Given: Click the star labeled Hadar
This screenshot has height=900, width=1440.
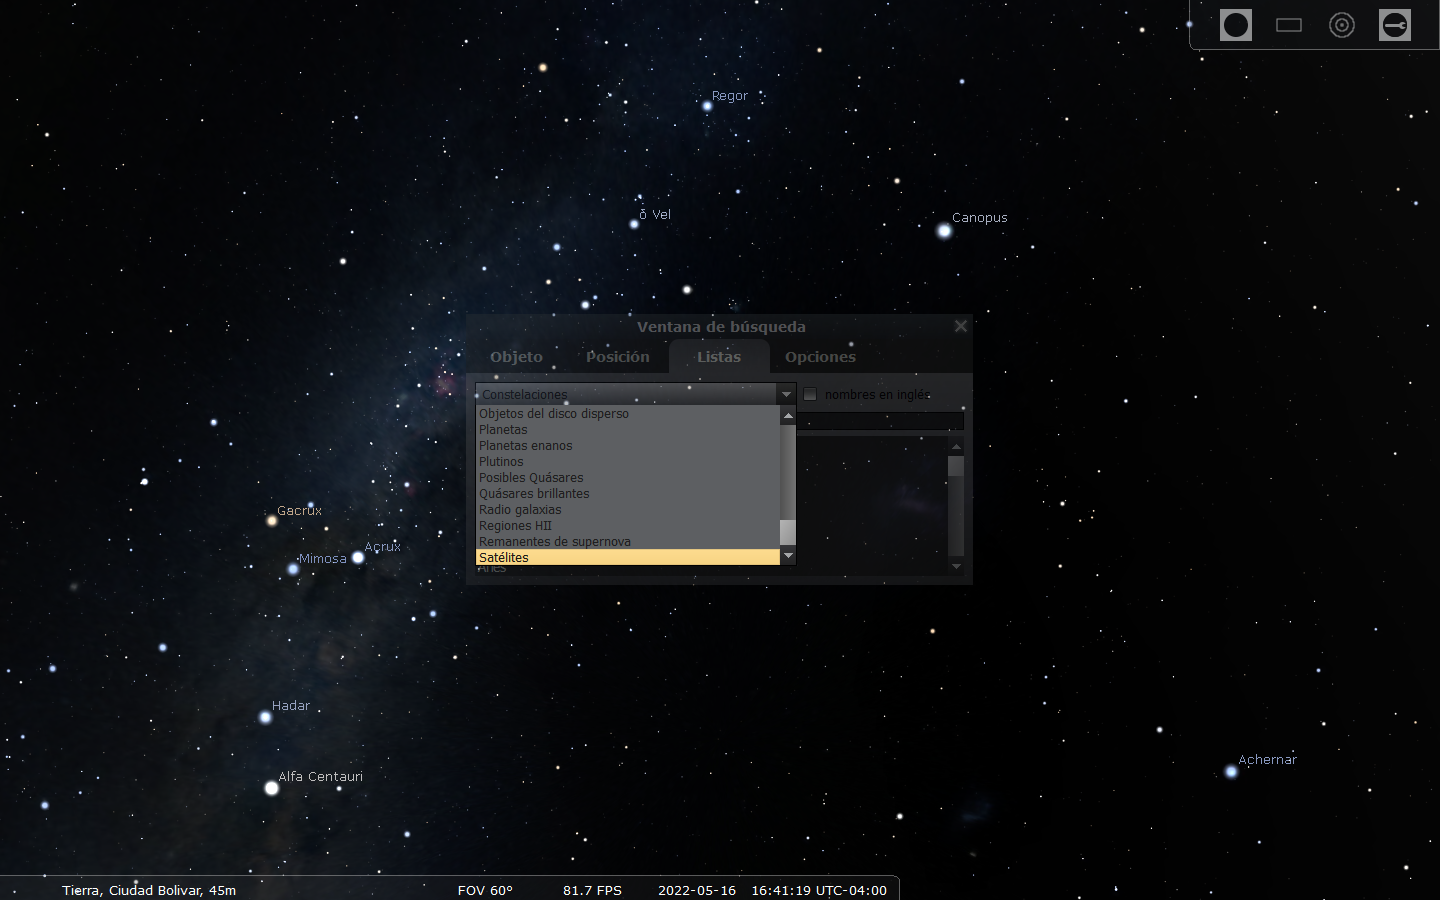Looking at the screenshot, I should [x=265, y=717].
